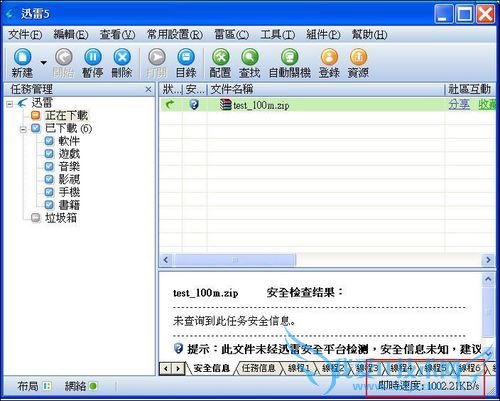
Task: Click the horizontal scrollbar left arrow
Action: pos(166,260)
